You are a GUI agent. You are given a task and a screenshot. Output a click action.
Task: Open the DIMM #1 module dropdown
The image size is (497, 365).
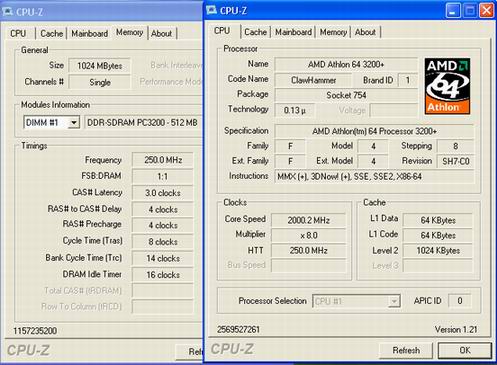tap(74, 122)
